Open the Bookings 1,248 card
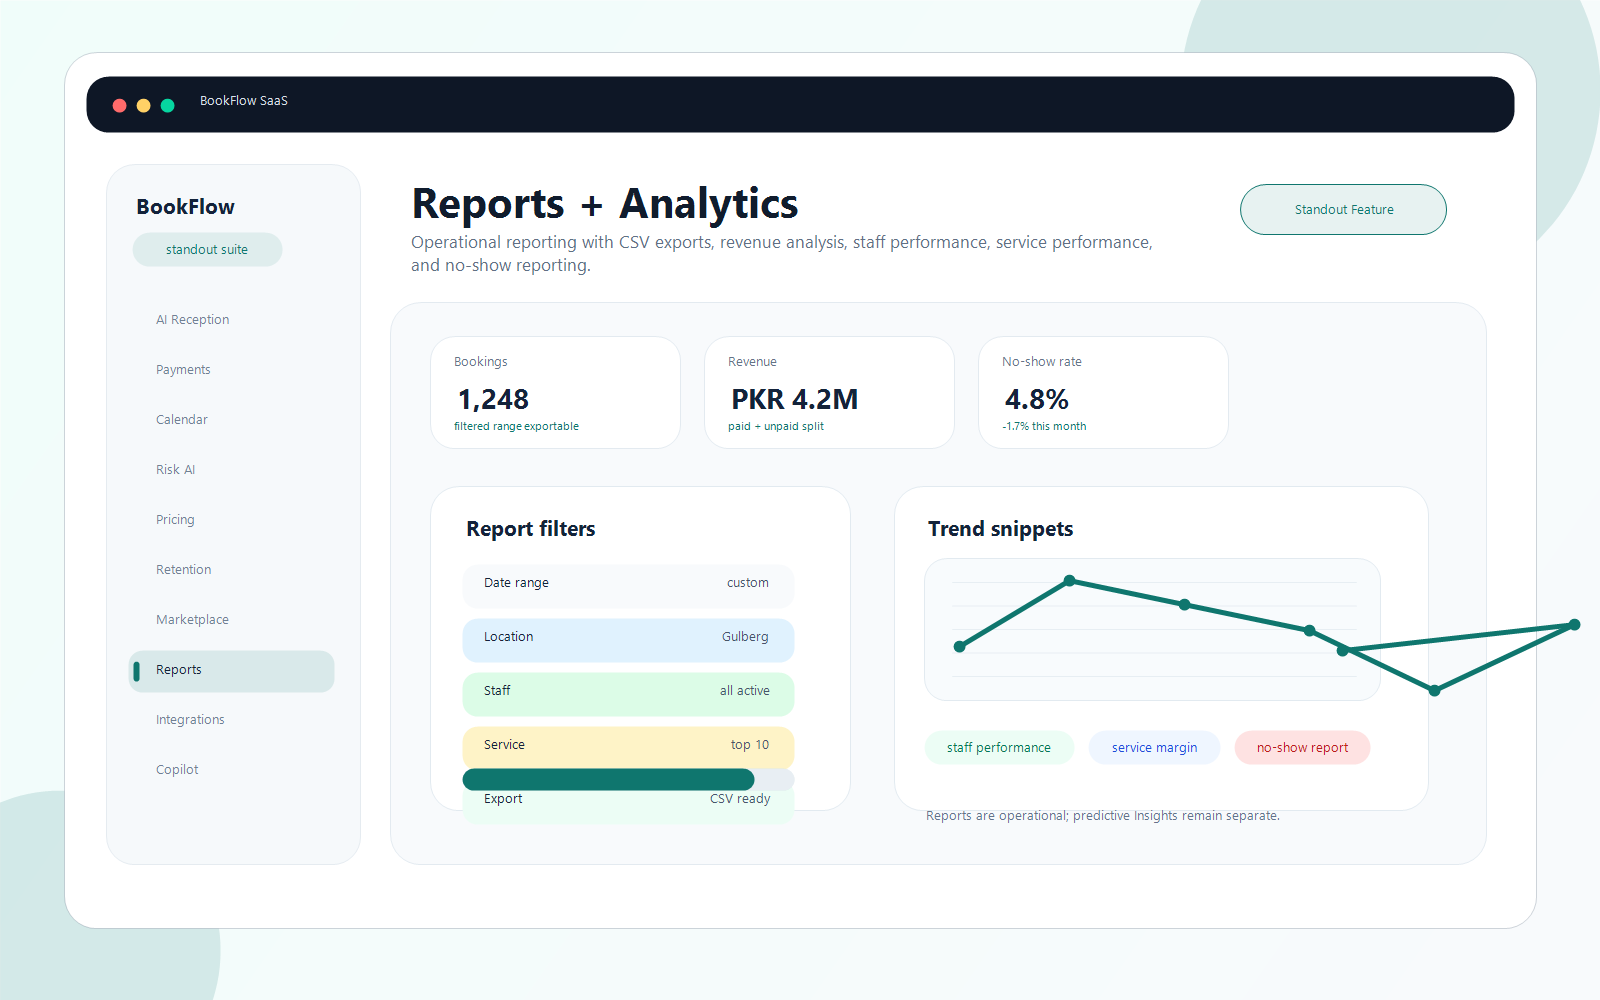Viewport: 1600px width, 1000px height. [x=555, y=393]
